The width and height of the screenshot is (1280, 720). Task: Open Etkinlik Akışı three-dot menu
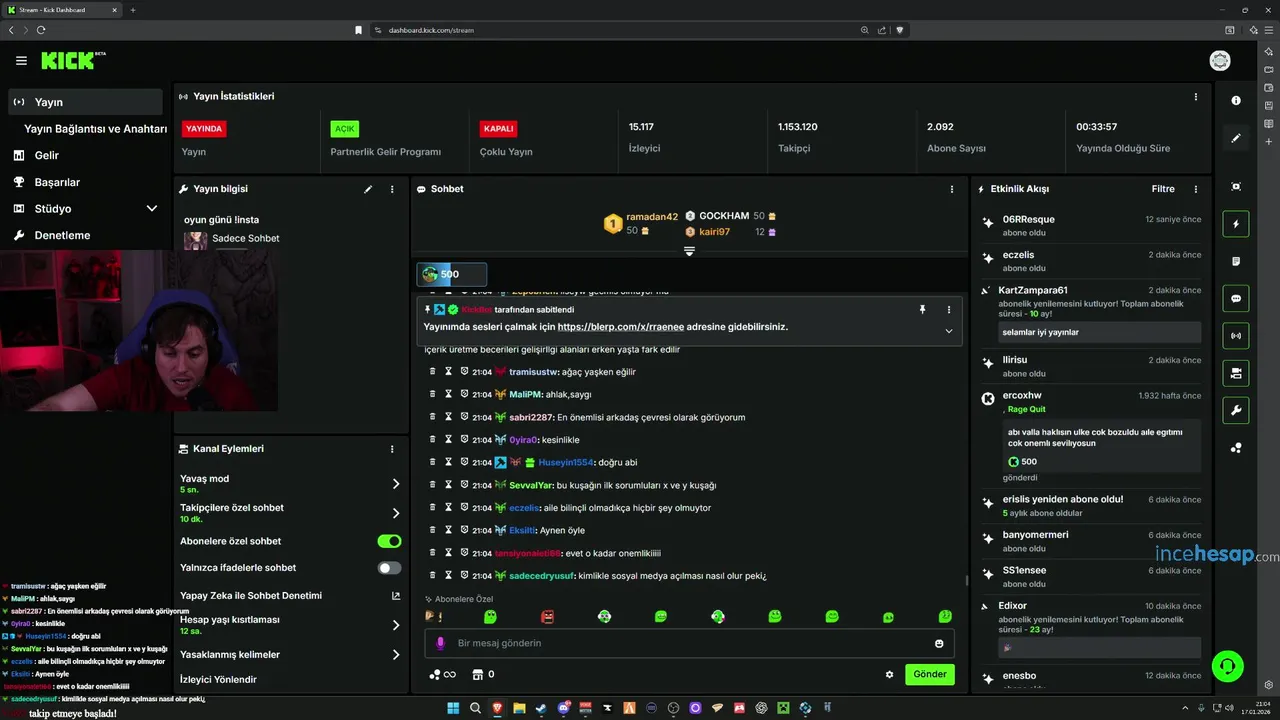click(x=1196, y=189)
